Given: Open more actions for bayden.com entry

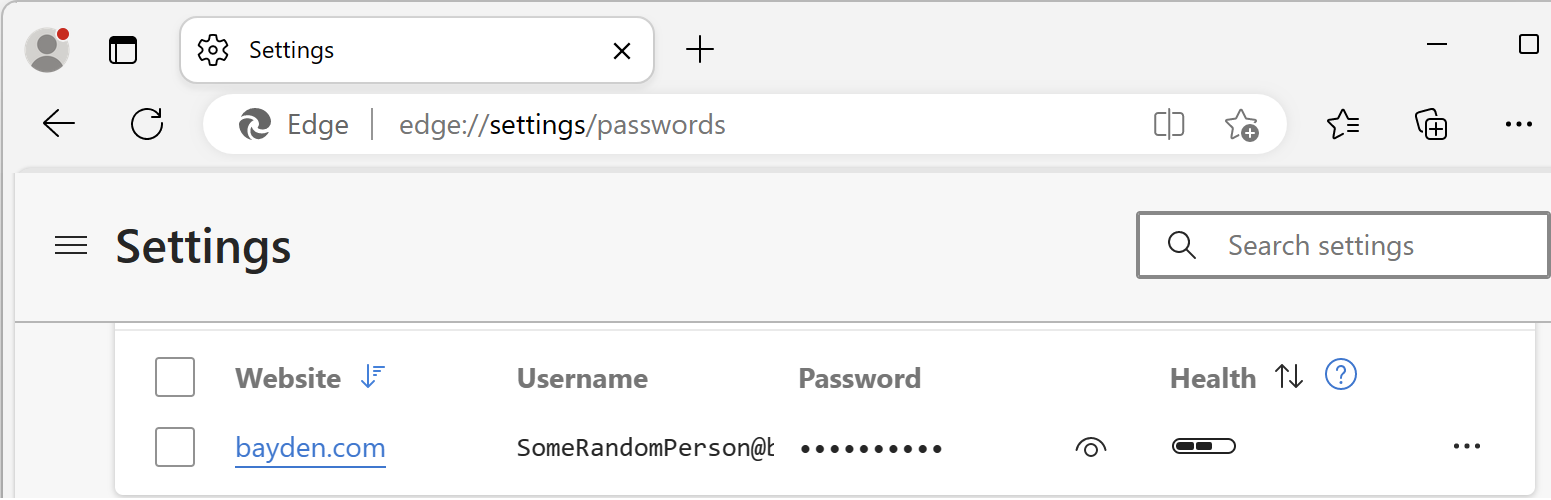Looking at the screenshot, I should (1466, 447).
